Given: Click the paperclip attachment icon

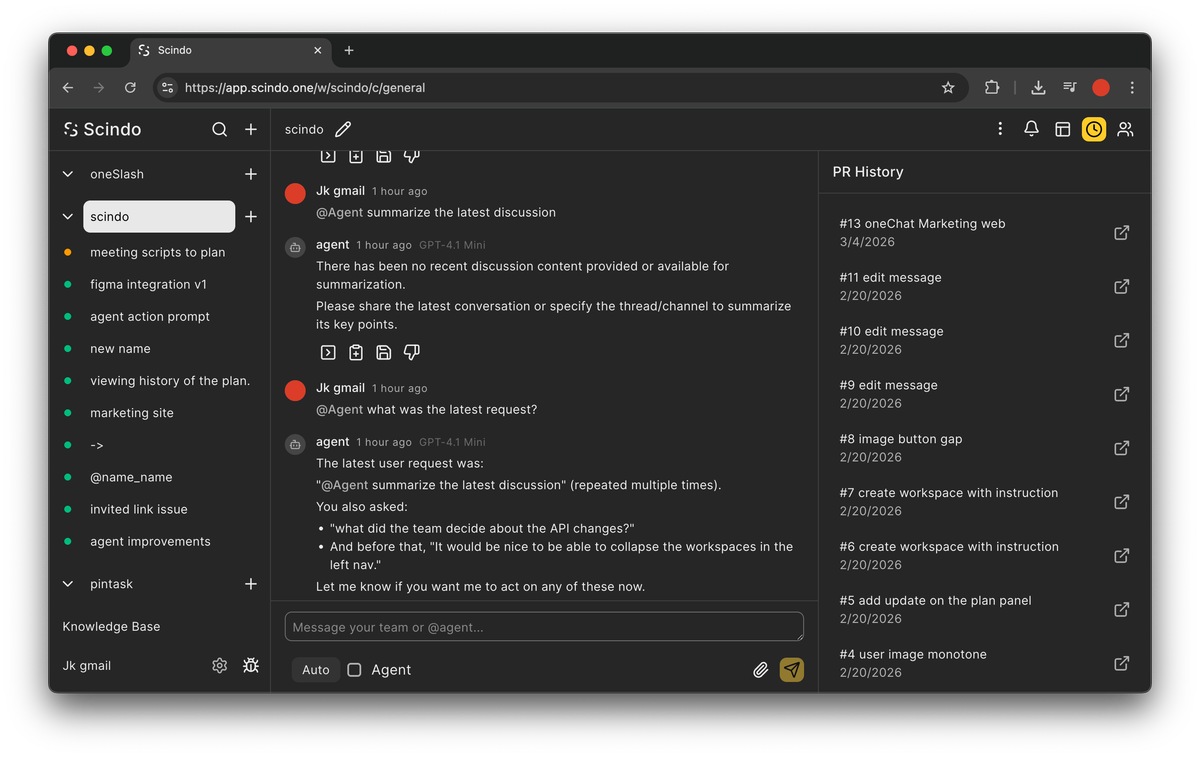Looking at the screenshot, I should [x=760, y=670].
